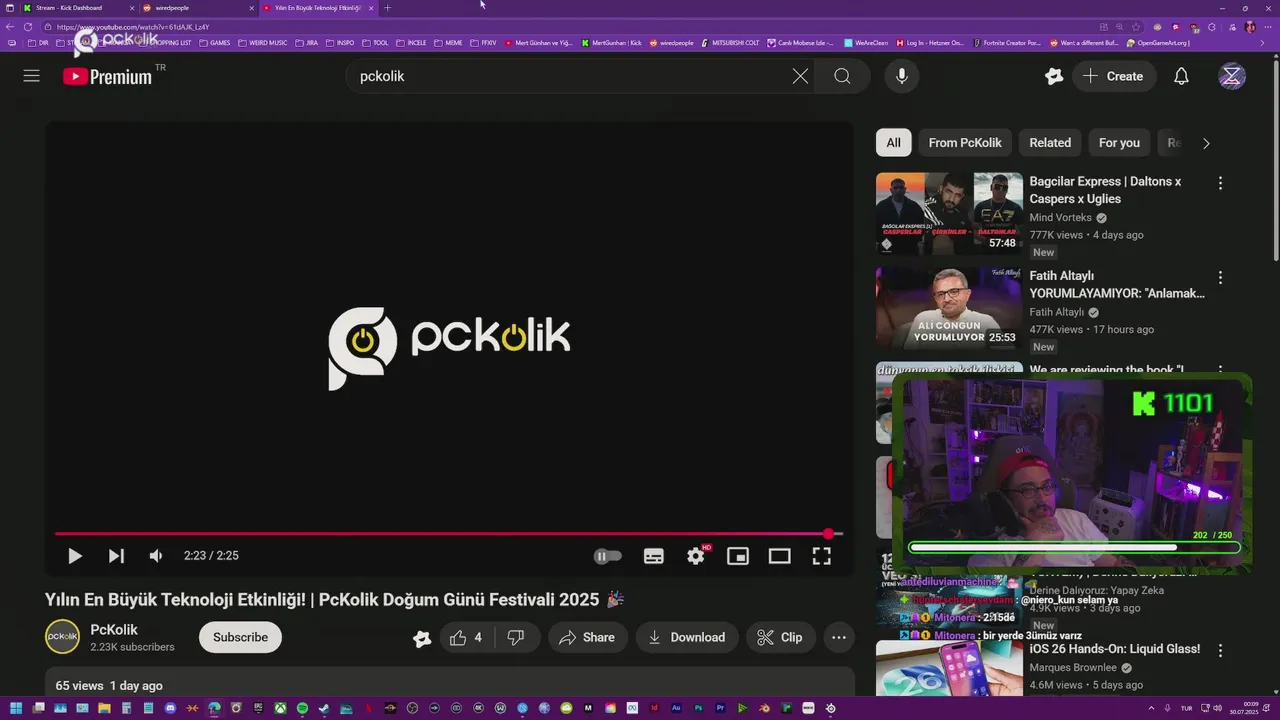Open the Create menu button
This screenshot has width=1280, height=720.
click(1114, 76)
